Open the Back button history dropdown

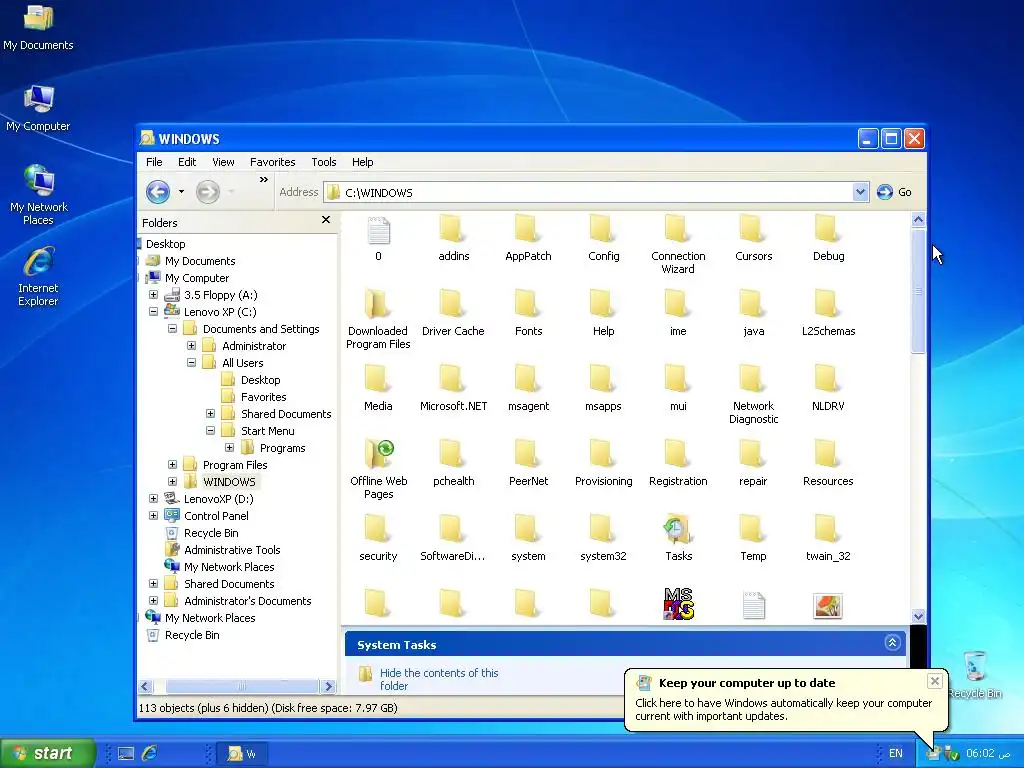(x=181, y=192)
